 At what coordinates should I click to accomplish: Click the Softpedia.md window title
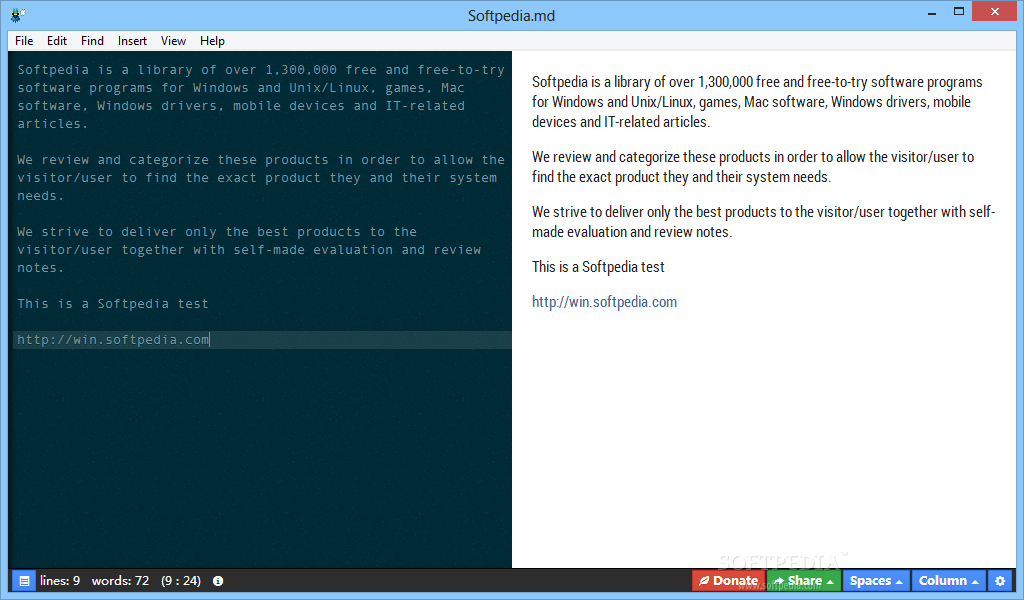[511, 16]
